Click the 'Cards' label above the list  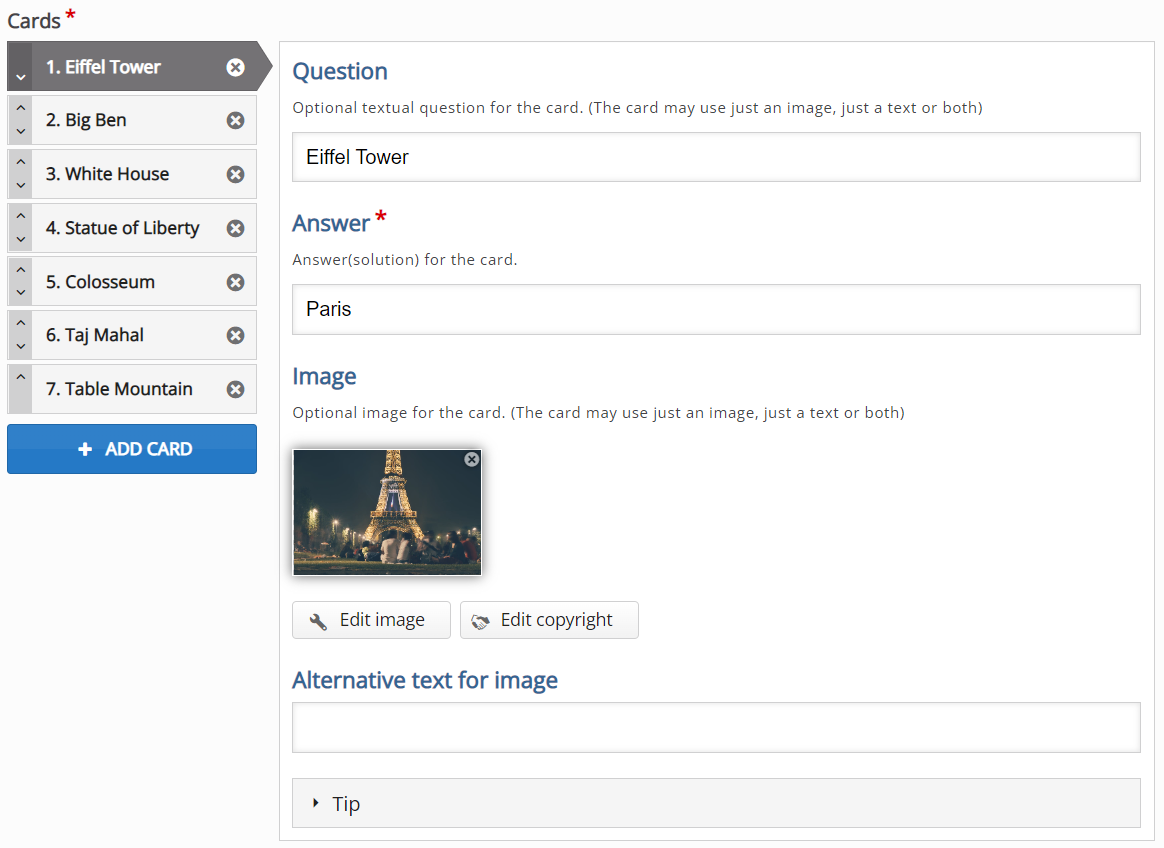pyautogui.click(x=34, y=21)
